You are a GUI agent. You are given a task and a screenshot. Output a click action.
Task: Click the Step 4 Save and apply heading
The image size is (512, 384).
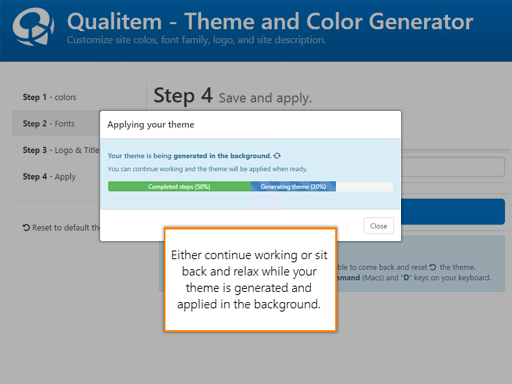(233, 96)
